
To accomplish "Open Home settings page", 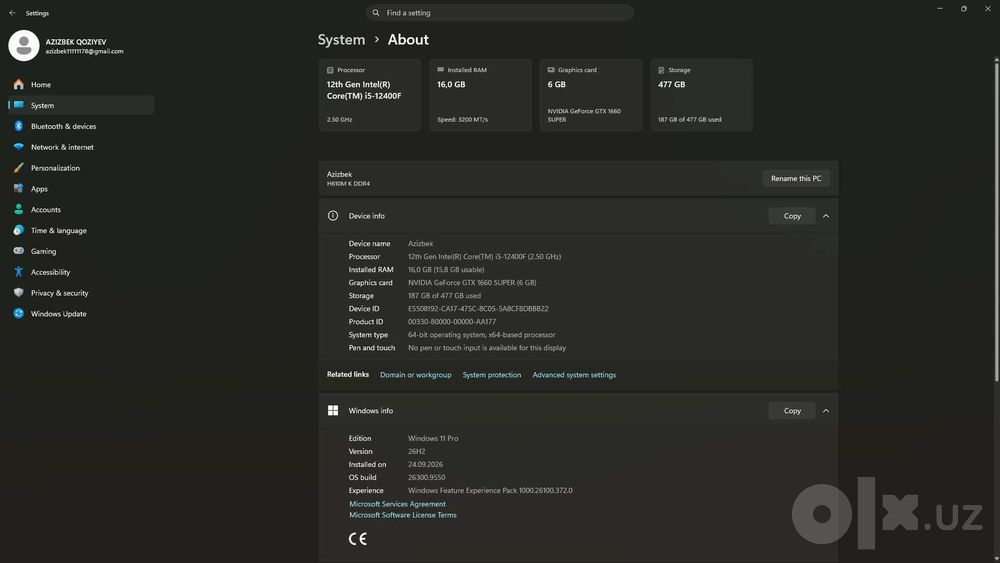I will [x=81, y=84].
